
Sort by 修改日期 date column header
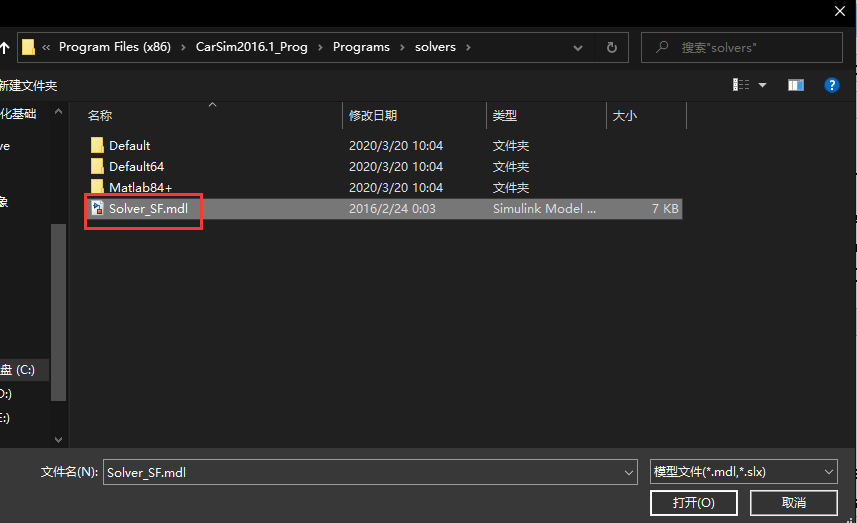click(x=373, y=115)
